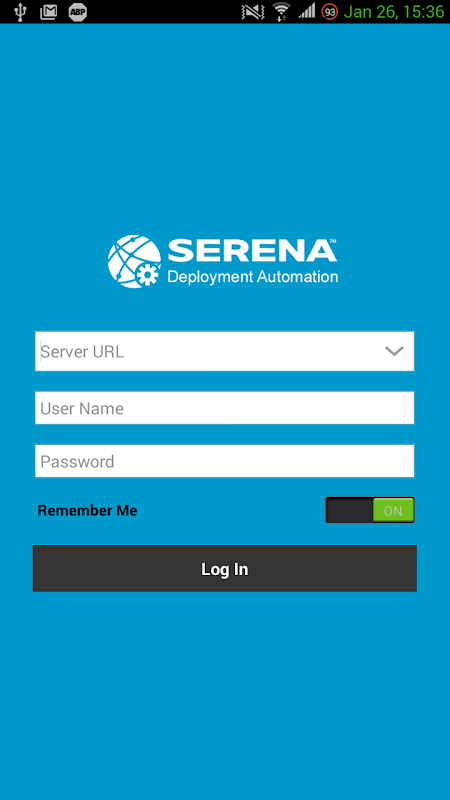Tap the USB connection status icon

(20, 12)
